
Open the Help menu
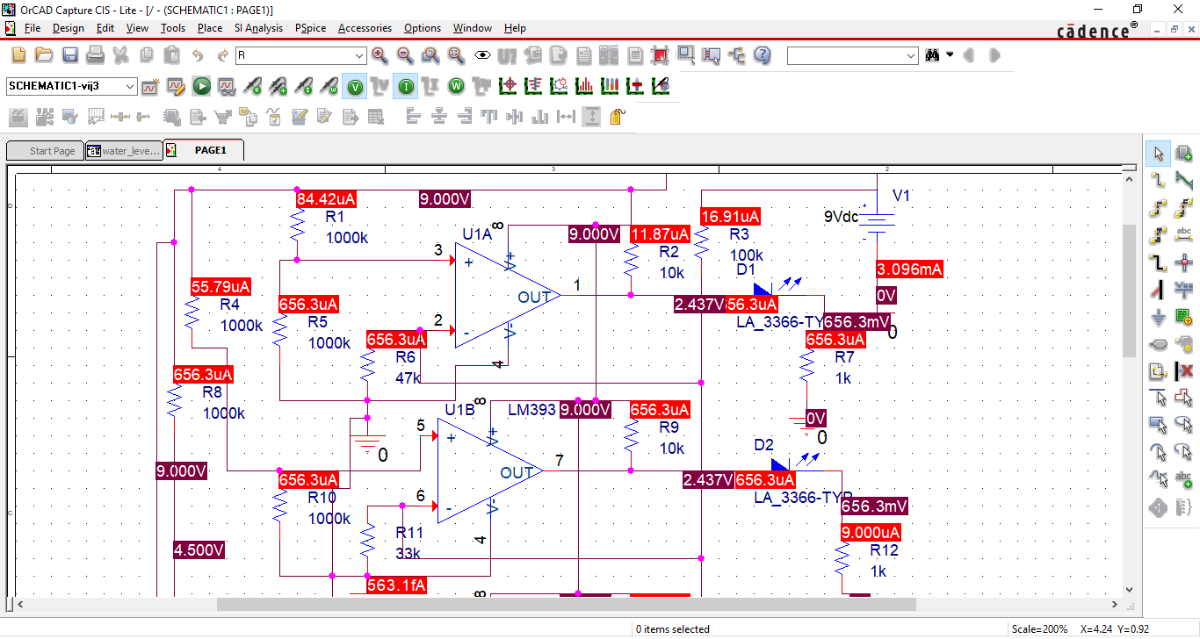[x=515, y=28]
